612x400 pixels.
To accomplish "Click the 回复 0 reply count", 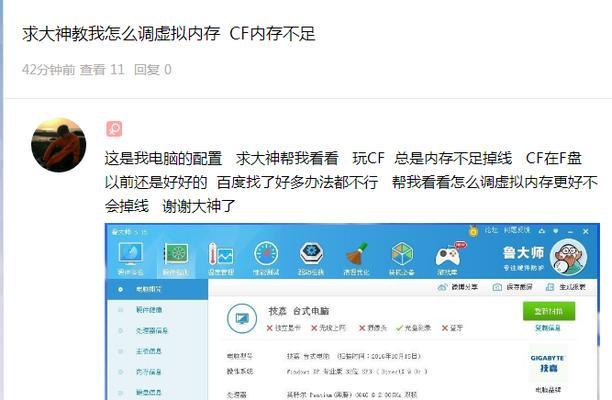I will click(153, 70).
